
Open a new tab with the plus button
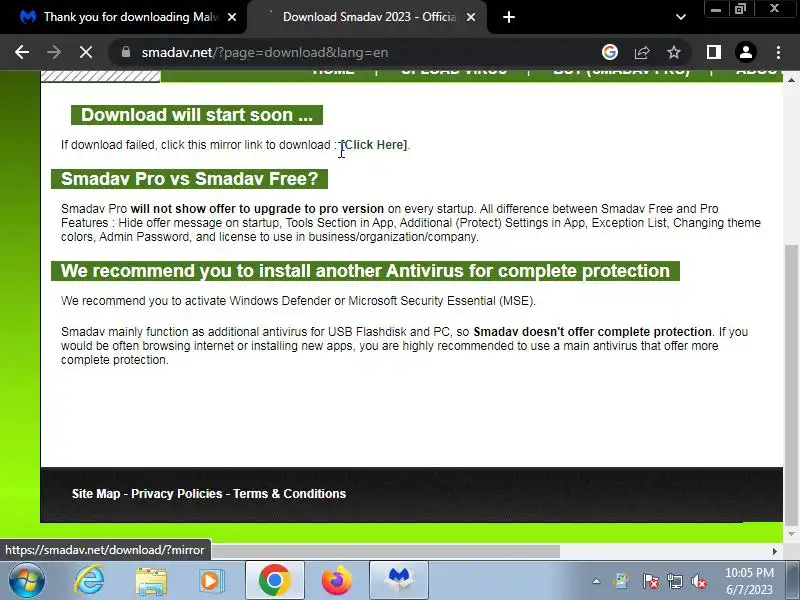point(509,17)
